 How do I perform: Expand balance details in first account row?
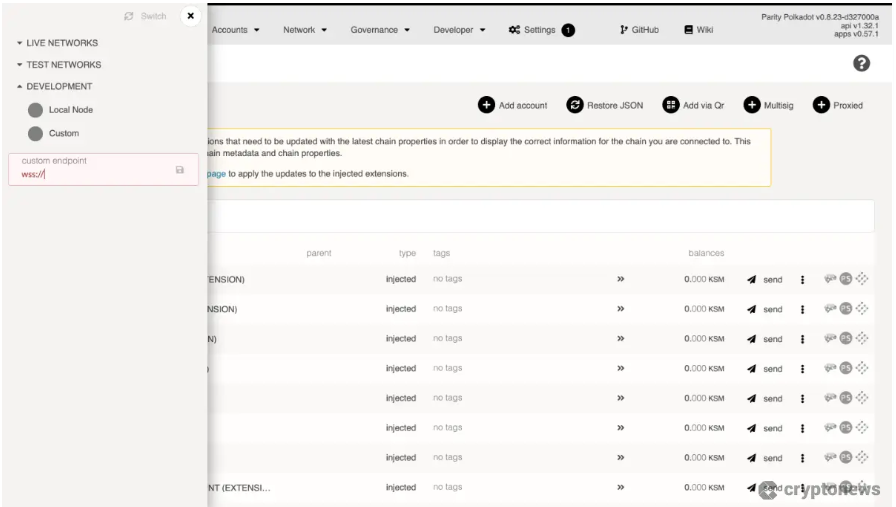[621, 279]
